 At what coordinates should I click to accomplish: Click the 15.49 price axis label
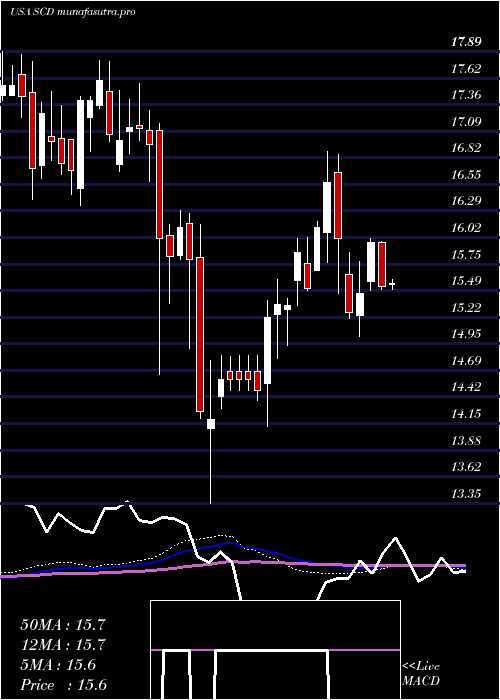466,281
